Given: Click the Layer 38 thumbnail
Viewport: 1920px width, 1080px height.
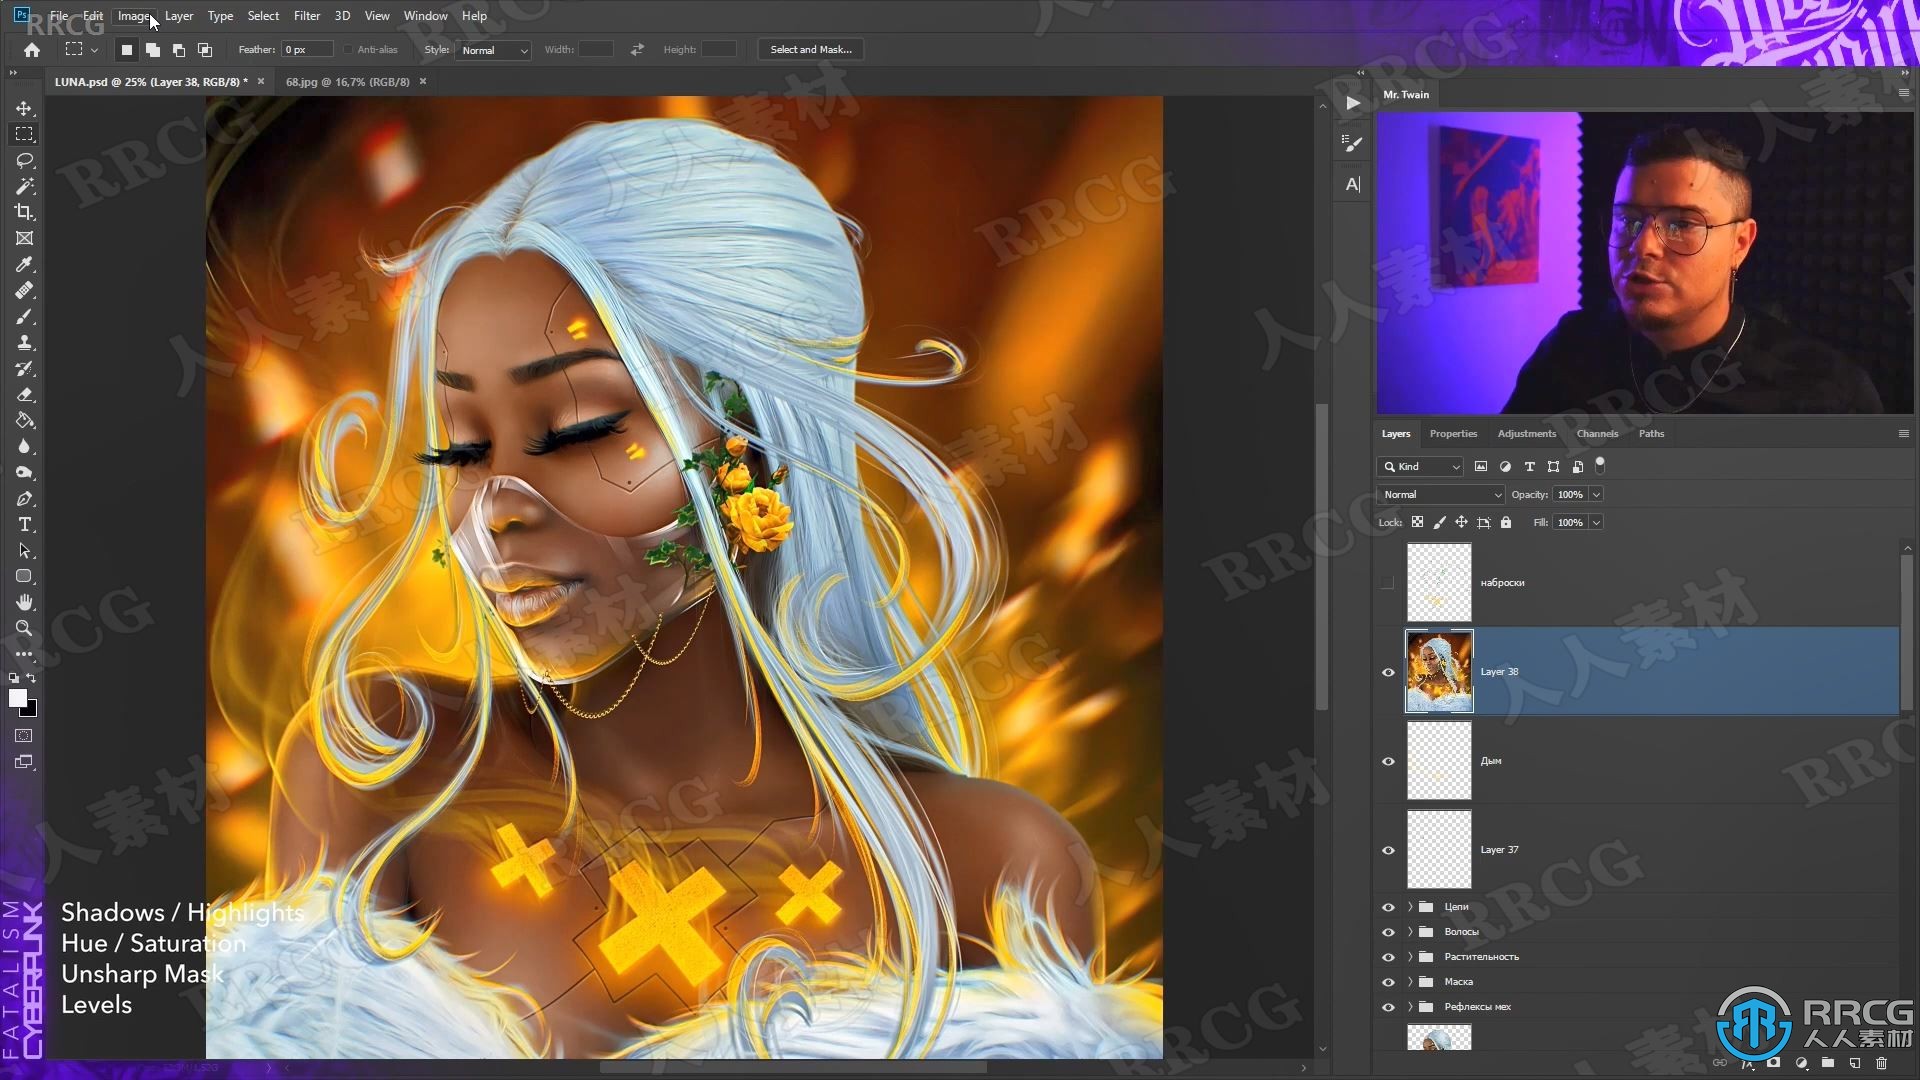Looking at the screenshot, I should click(1439, 671).
